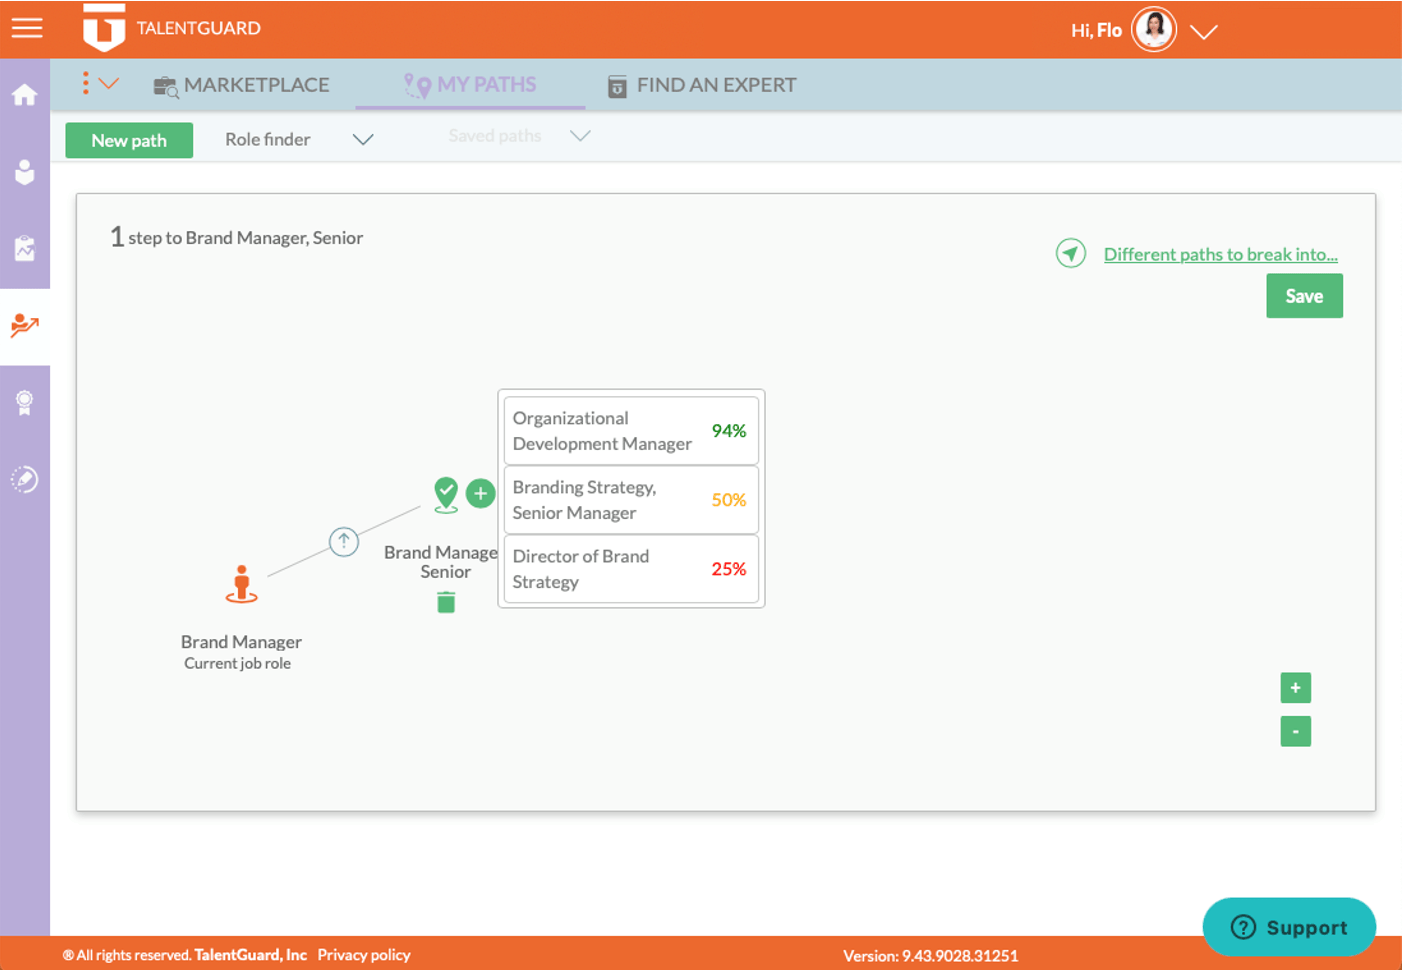Open the hamburger menu in the top left

(26, 27)
